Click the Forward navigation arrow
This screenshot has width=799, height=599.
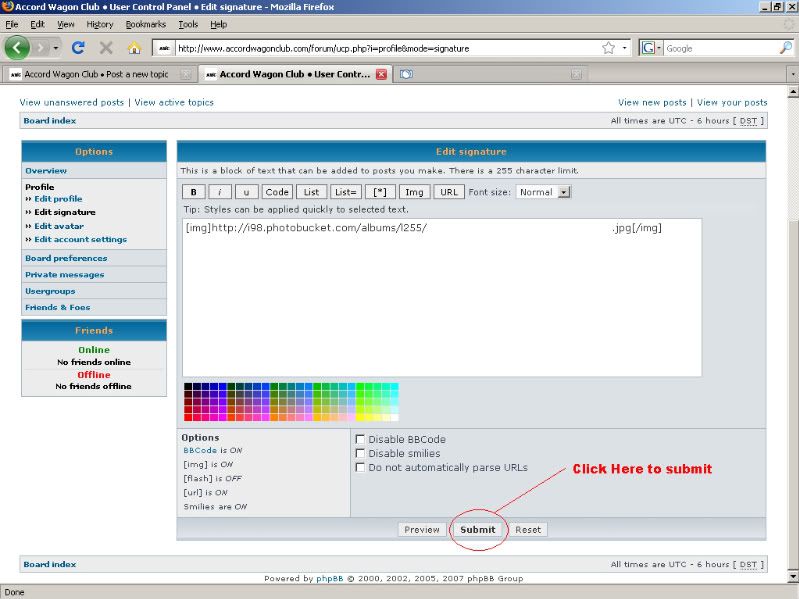click(41, 48)
